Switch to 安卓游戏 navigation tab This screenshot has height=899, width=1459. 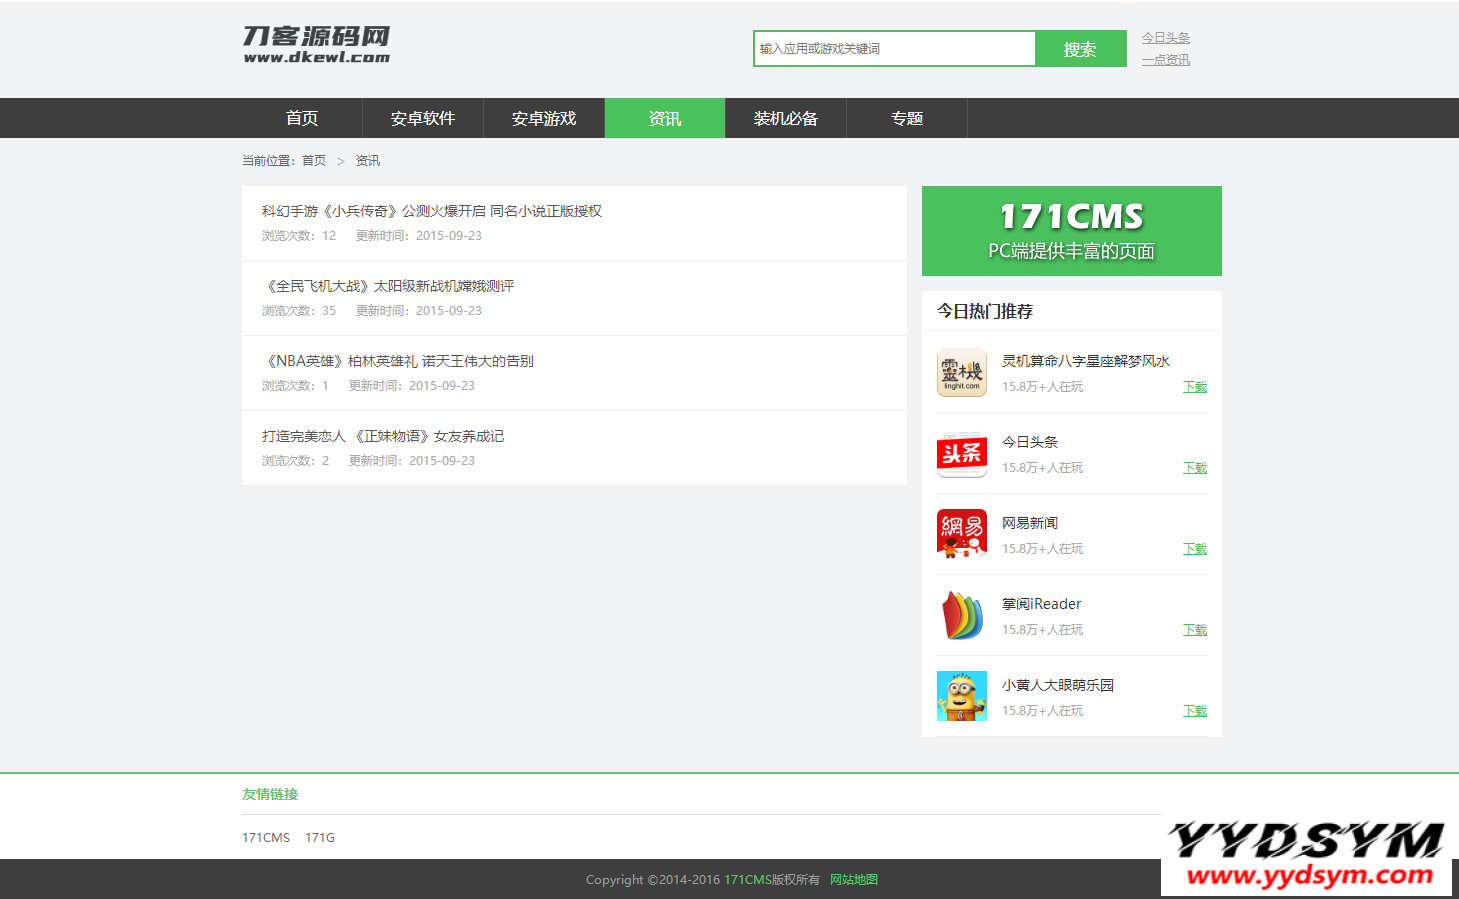[544, 118]
